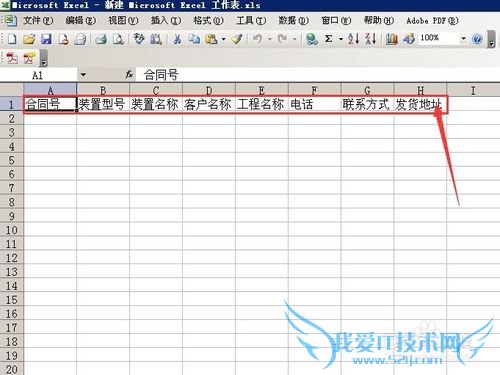Viewport: 500px width, 375px height.
Task: Open the 窗口(W) menu
Action: point(336,21)
